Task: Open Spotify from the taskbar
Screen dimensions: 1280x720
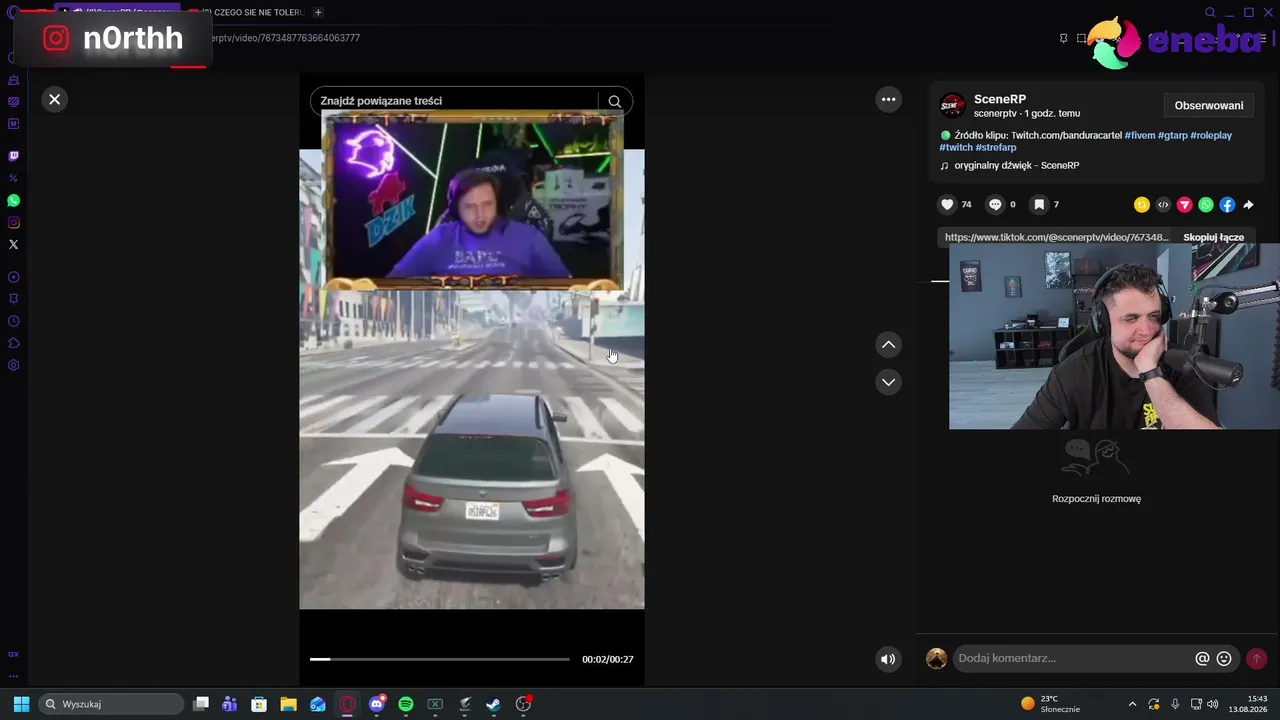Action: coord(406,704)
